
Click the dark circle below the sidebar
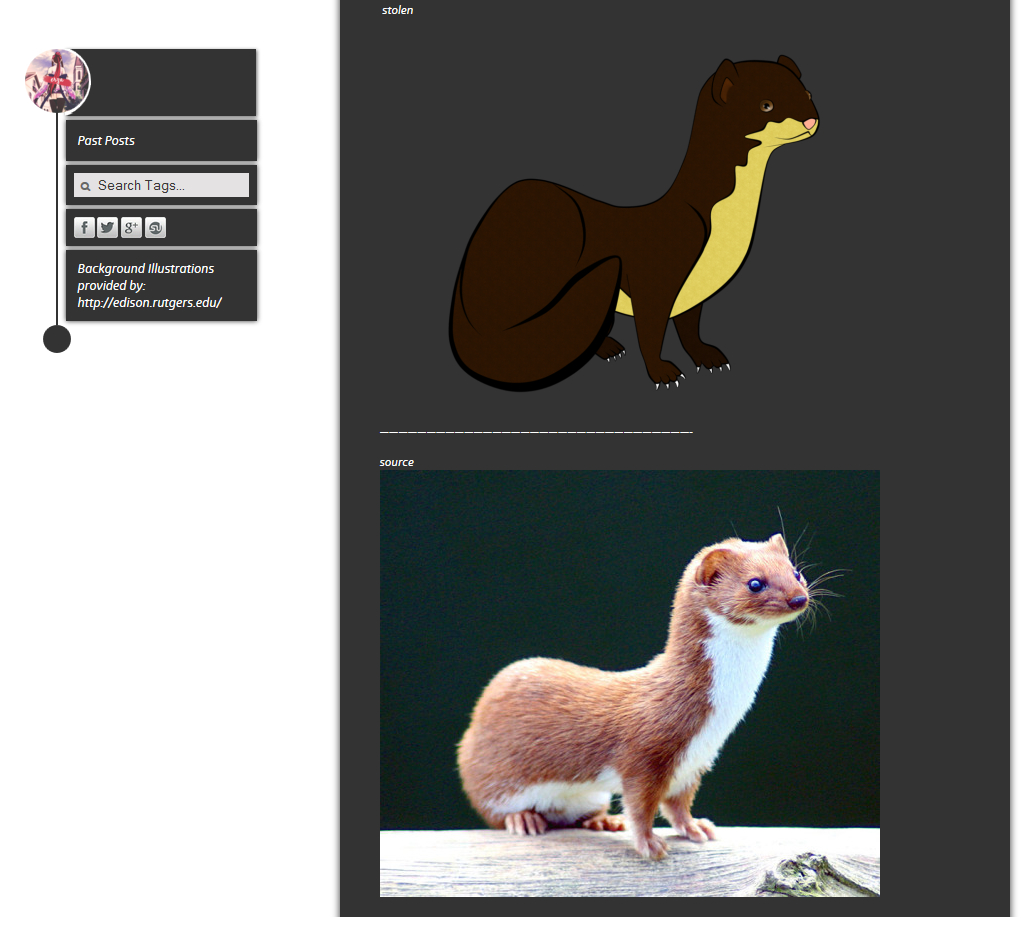tap(57, 339)
